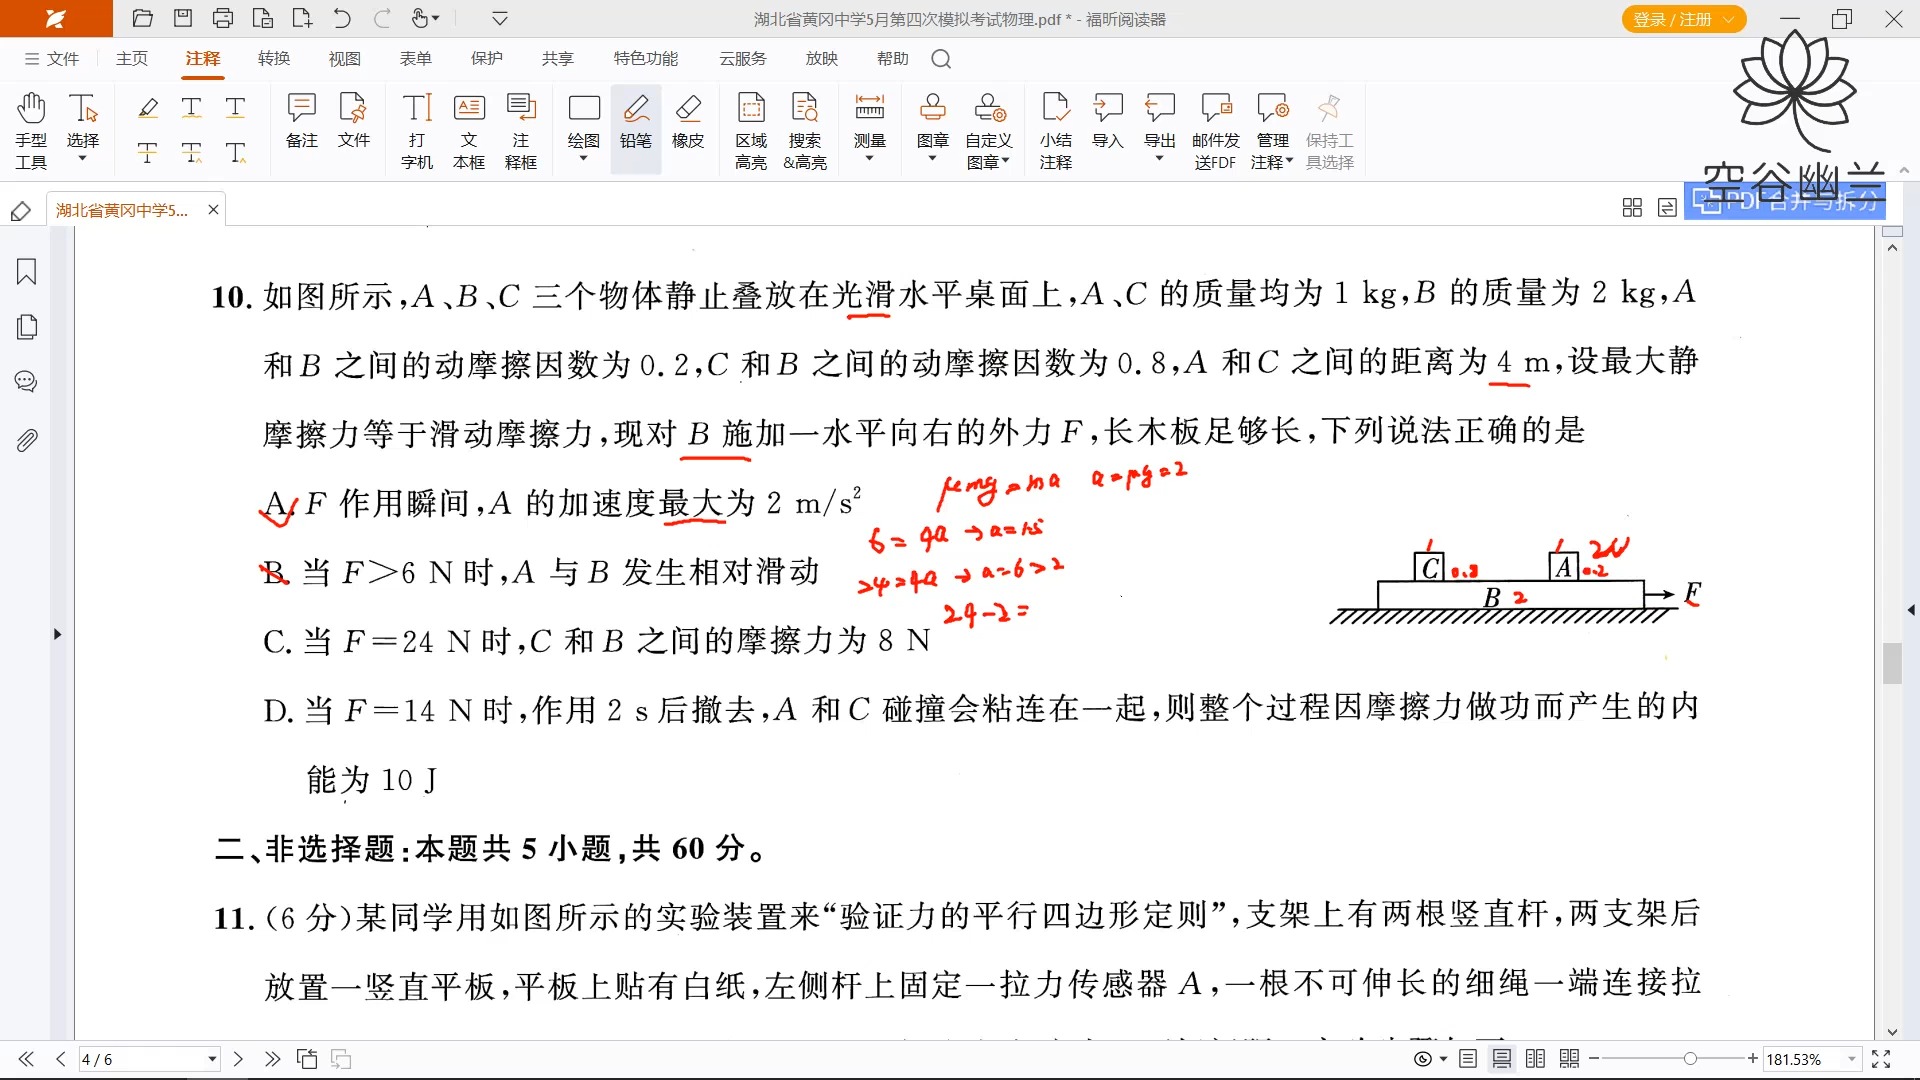
Task: Go to the previous page
Action: point(60,1059)
